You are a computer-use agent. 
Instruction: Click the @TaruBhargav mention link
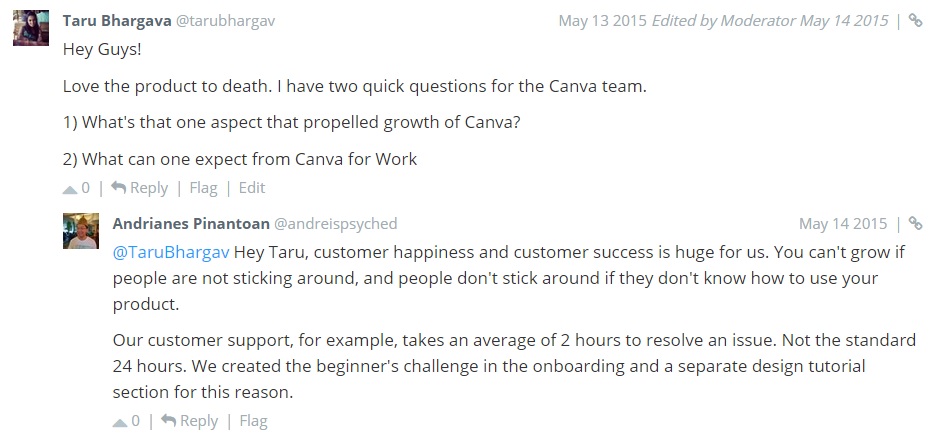(171, 252)
